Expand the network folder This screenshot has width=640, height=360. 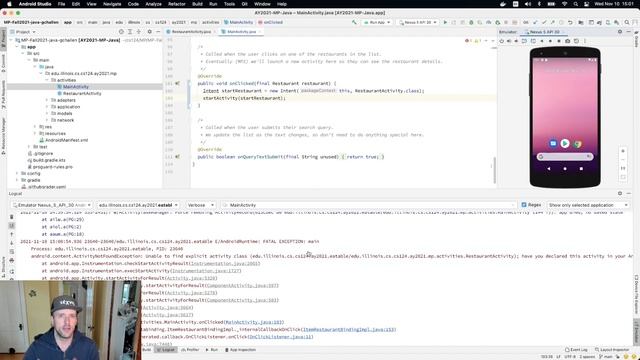pyautogui.click(x=47, y=120)
